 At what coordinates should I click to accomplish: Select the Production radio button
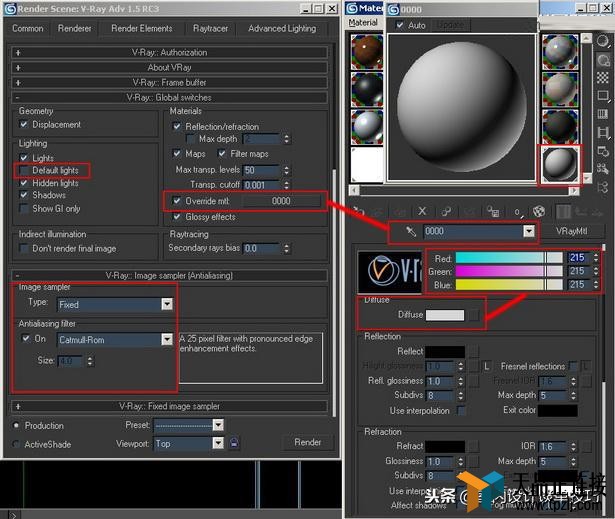click(x=16, y=425)
